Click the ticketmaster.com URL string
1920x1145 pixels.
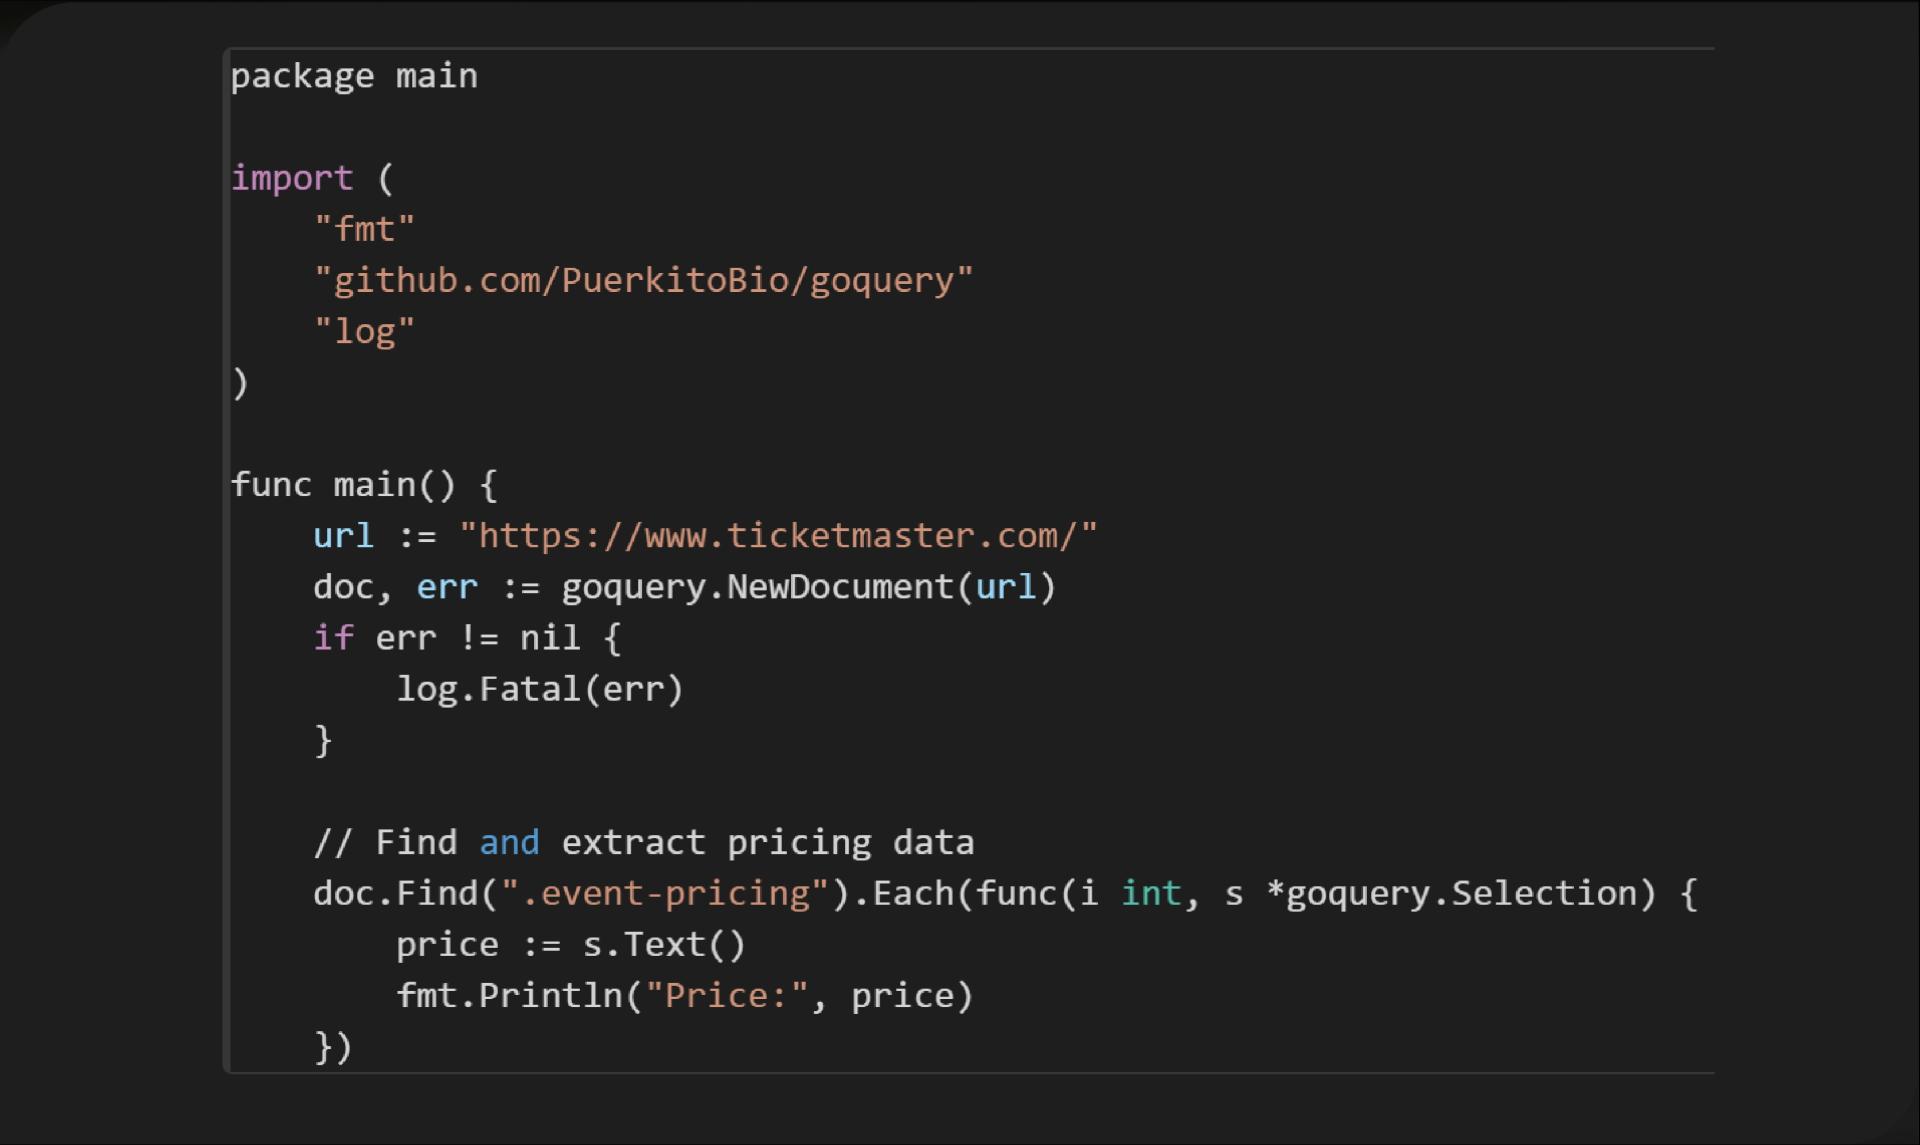tap(778, 536)
